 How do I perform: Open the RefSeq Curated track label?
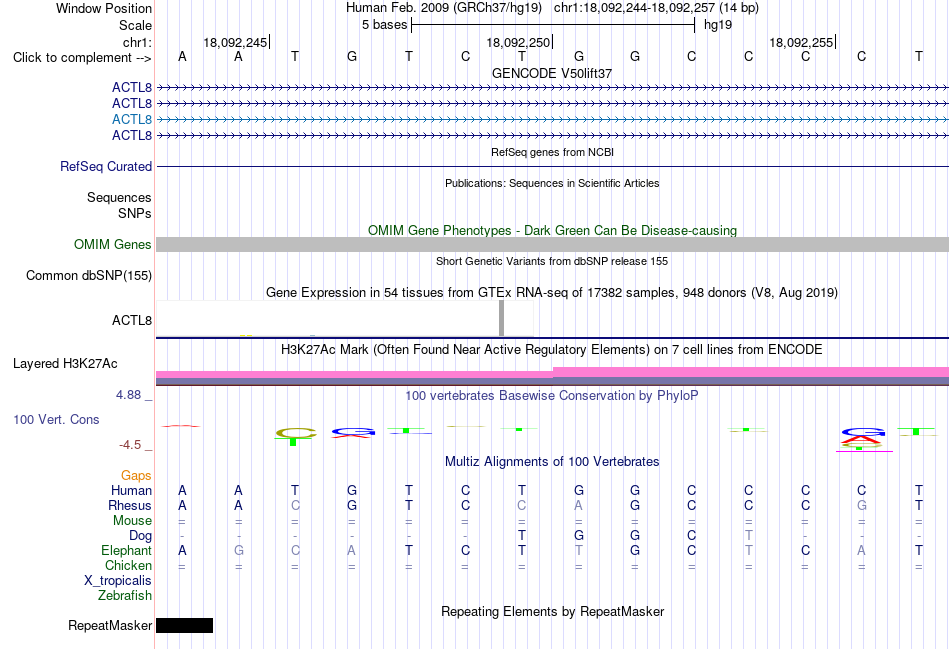click(x=106, y=166)
